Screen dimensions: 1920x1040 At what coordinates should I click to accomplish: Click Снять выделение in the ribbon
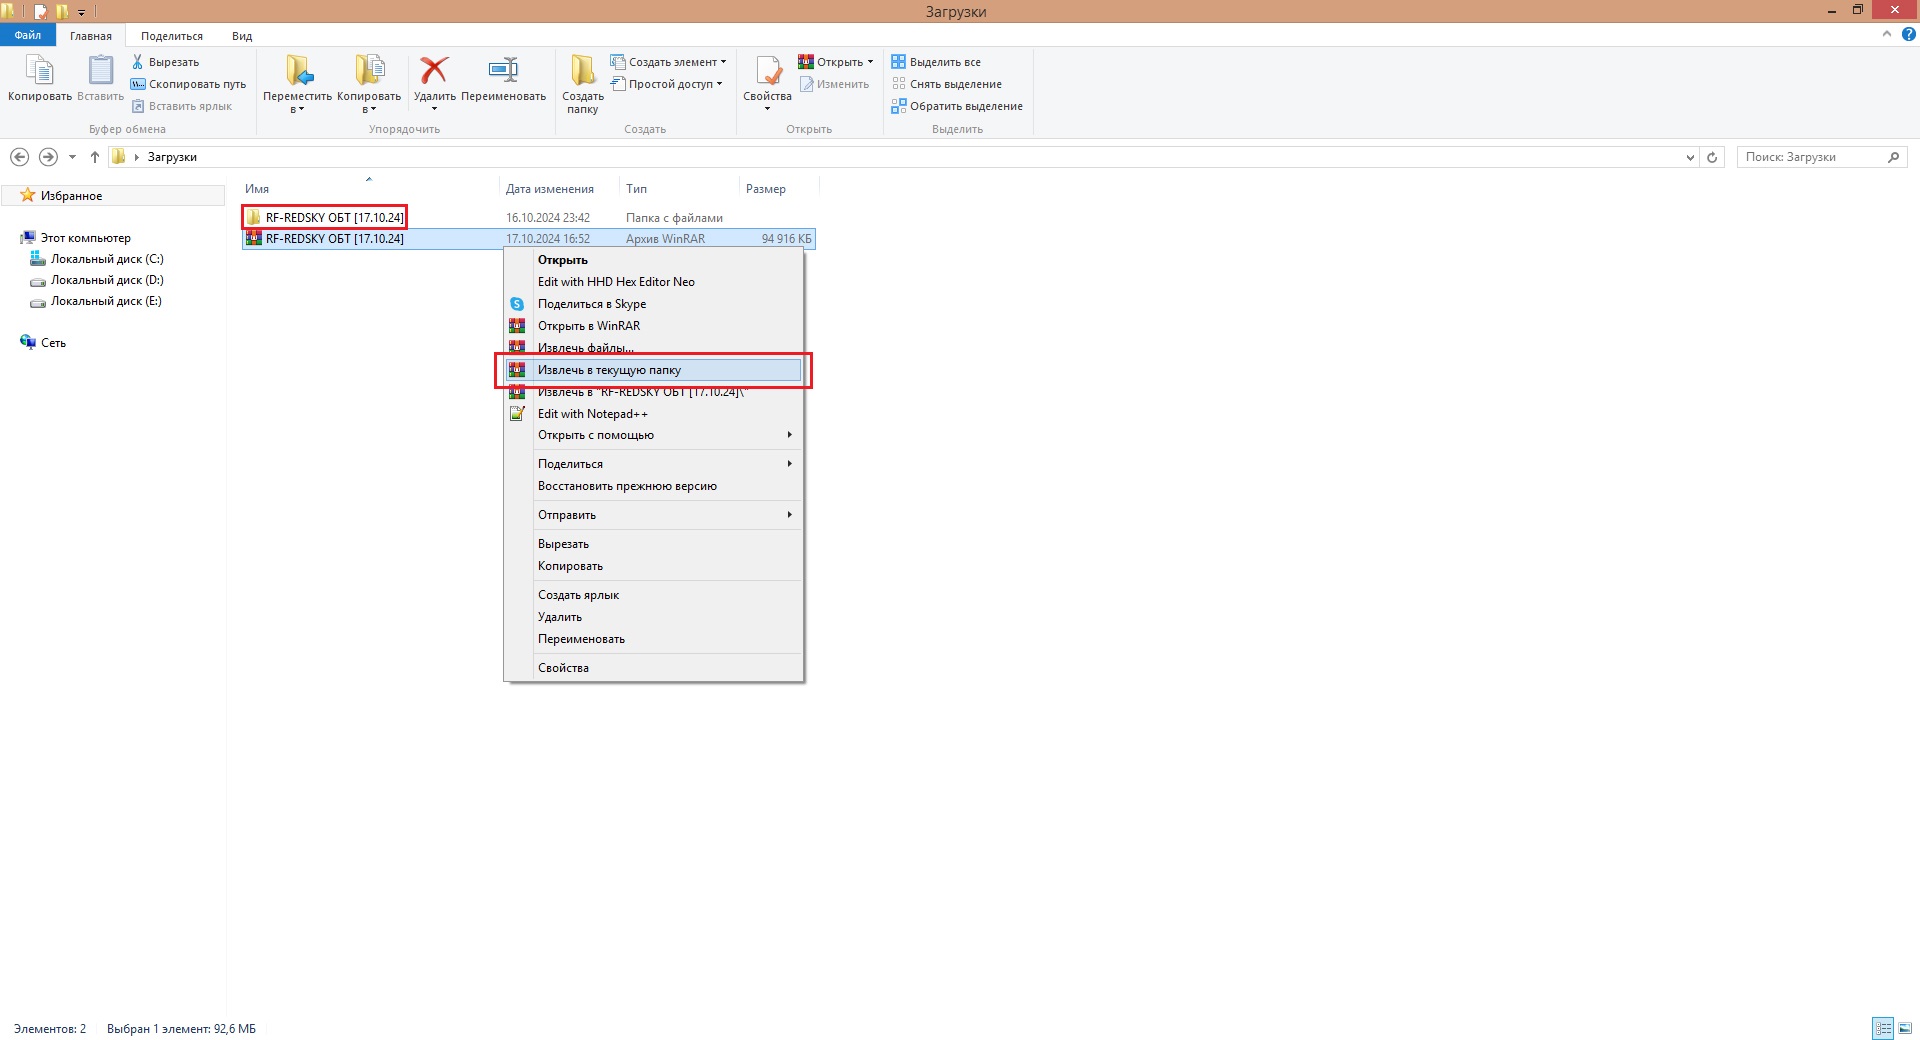[946, 84]
